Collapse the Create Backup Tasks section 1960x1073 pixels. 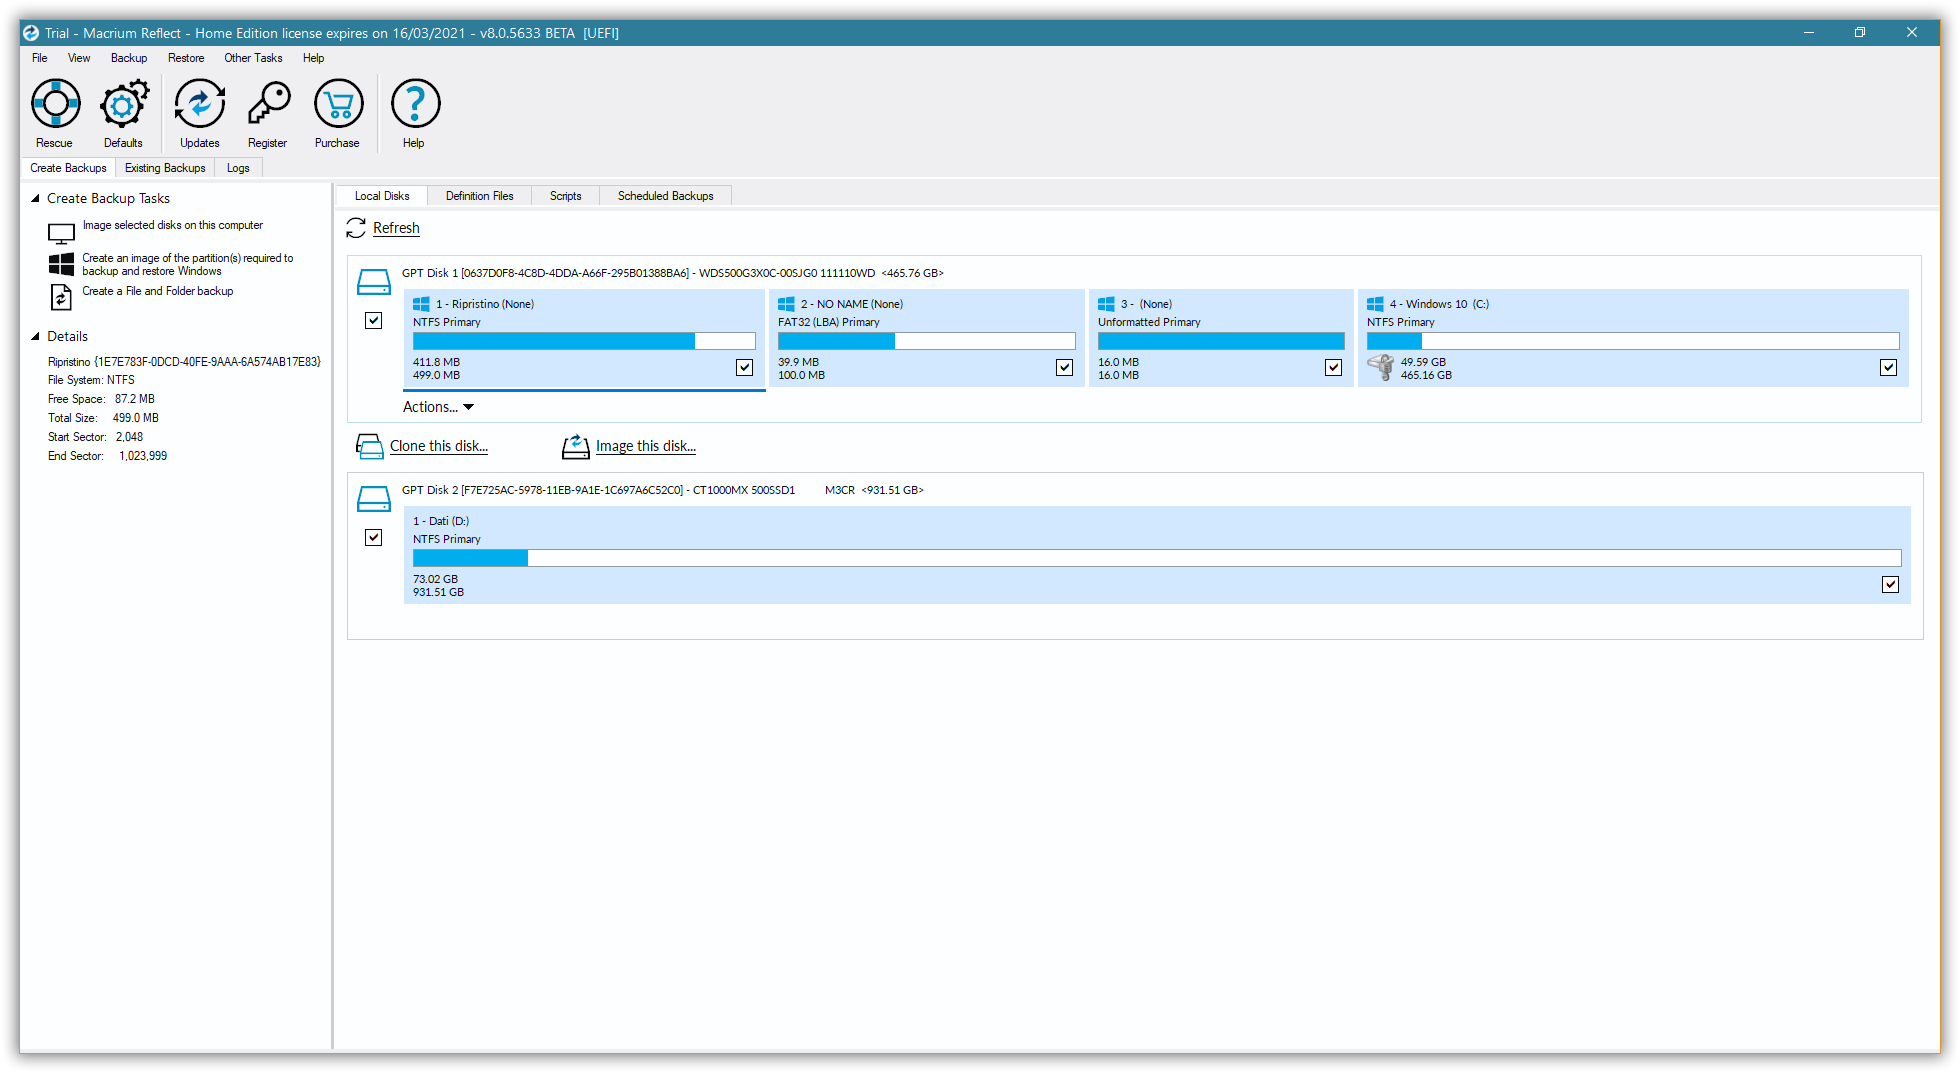click(x=35, y=198)
